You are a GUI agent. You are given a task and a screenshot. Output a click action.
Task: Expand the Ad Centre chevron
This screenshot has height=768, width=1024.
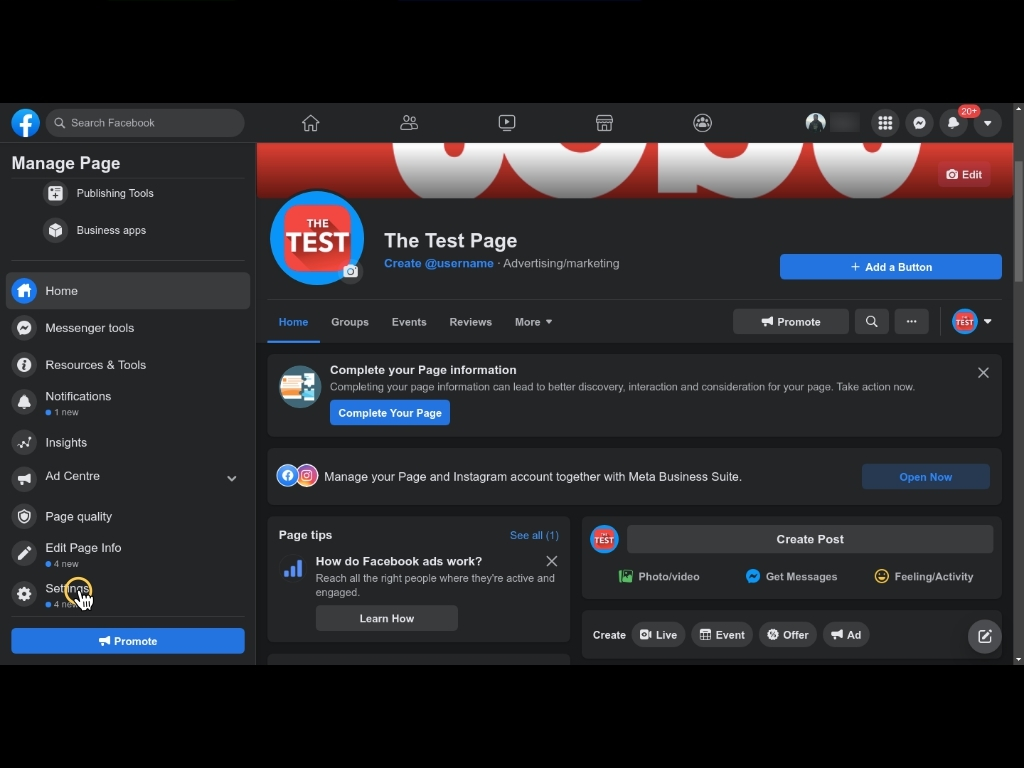click(231, 479)
